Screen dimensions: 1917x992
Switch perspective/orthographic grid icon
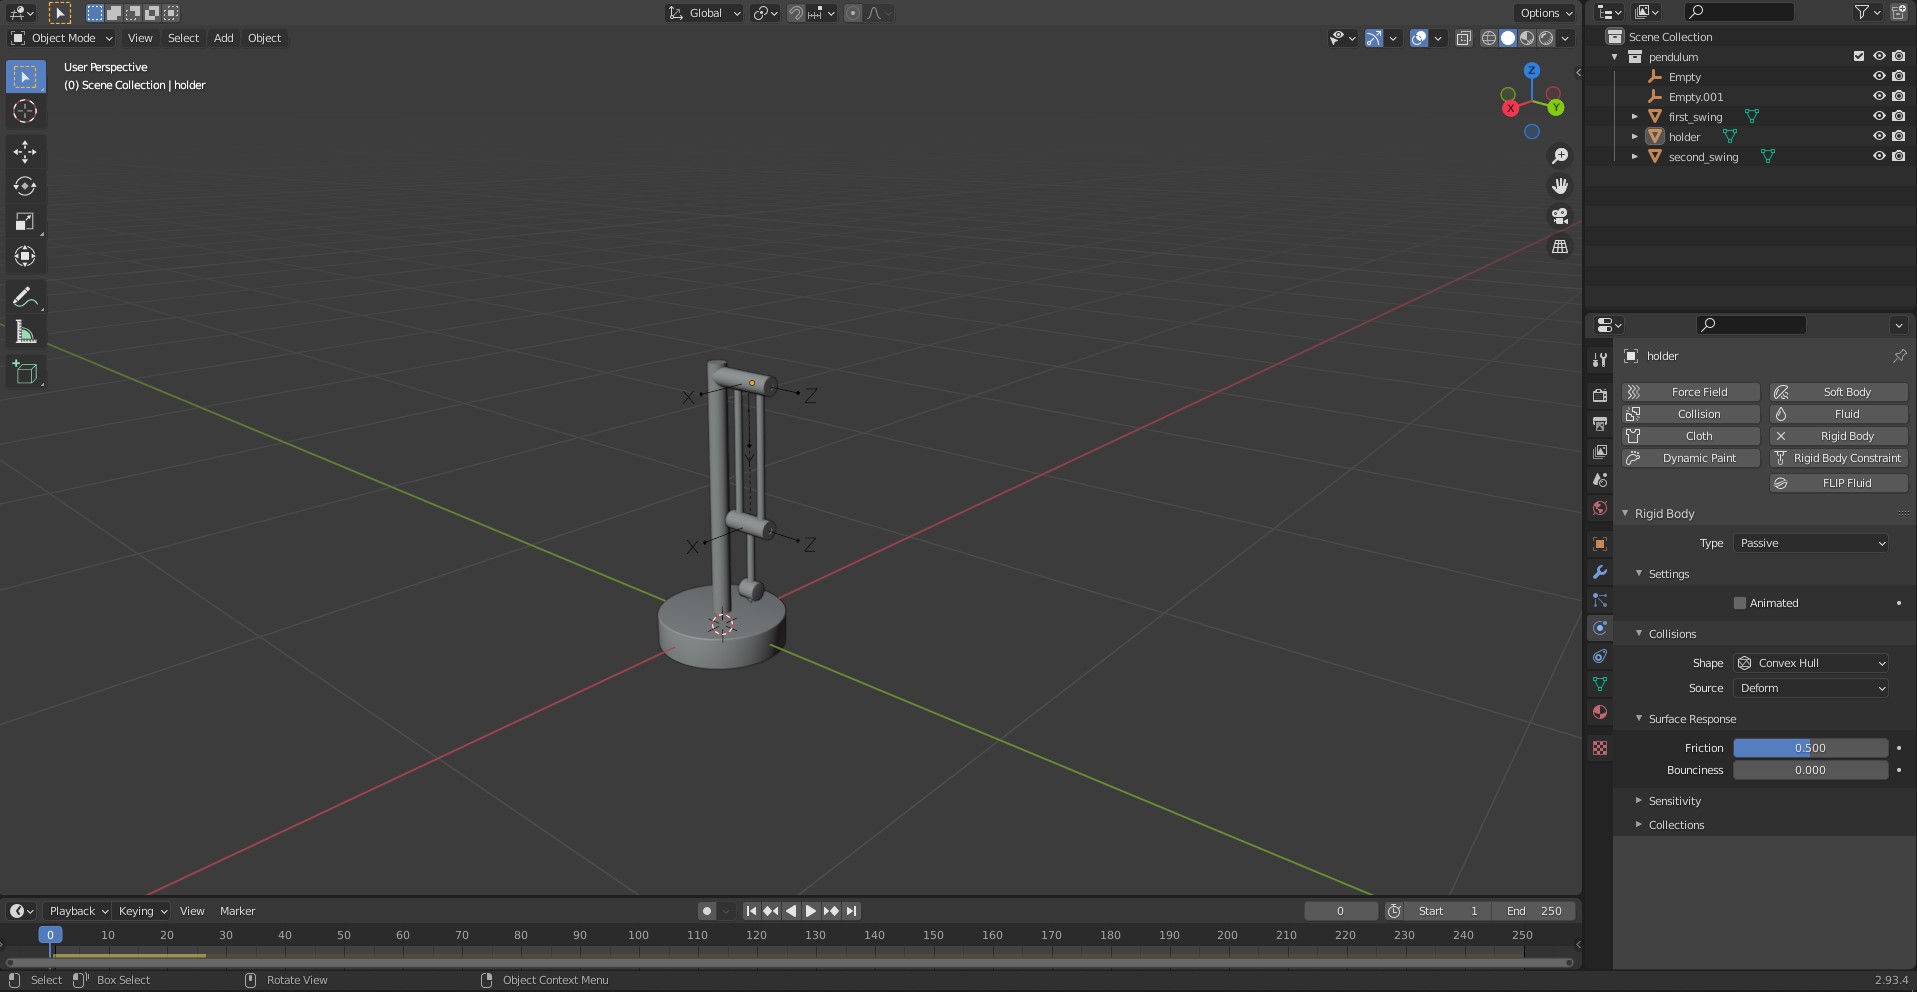click(x=1560, y=246)
